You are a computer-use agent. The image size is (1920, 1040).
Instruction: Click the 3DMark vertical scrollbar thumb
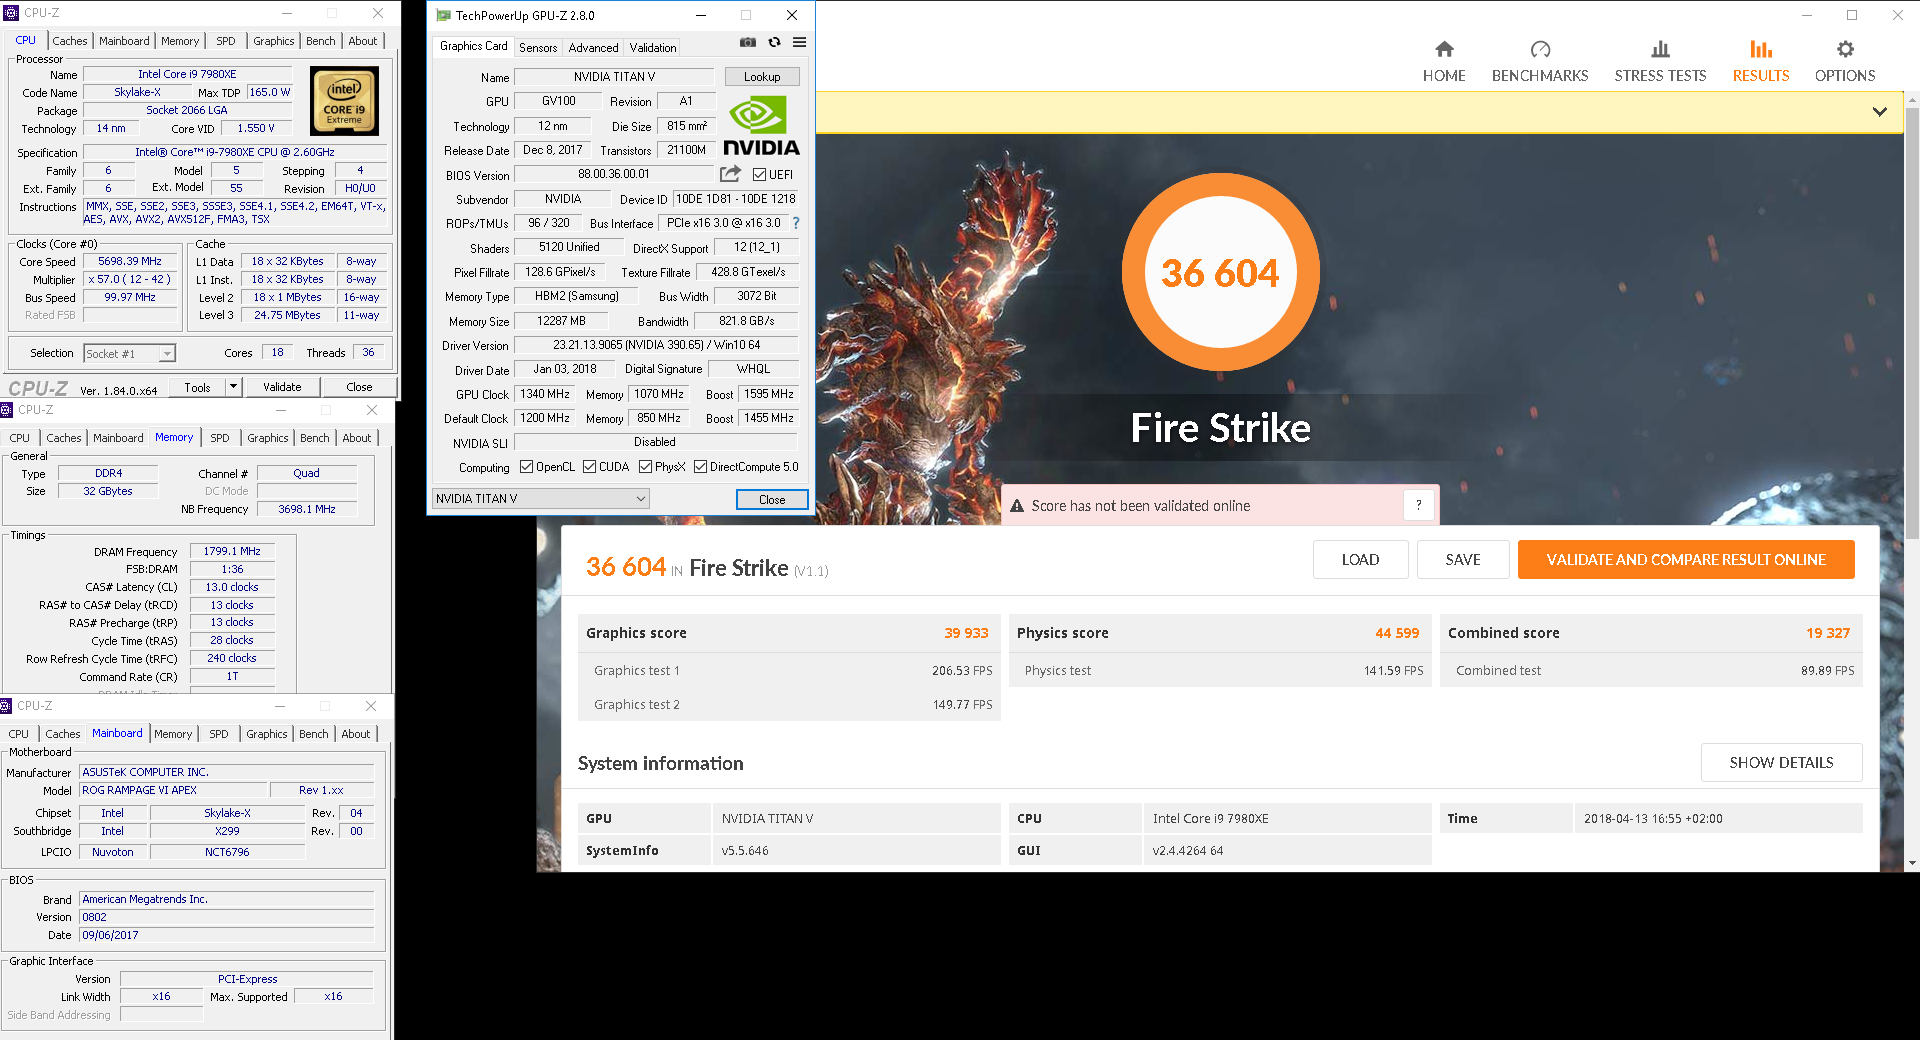(x=1912, y=322)
